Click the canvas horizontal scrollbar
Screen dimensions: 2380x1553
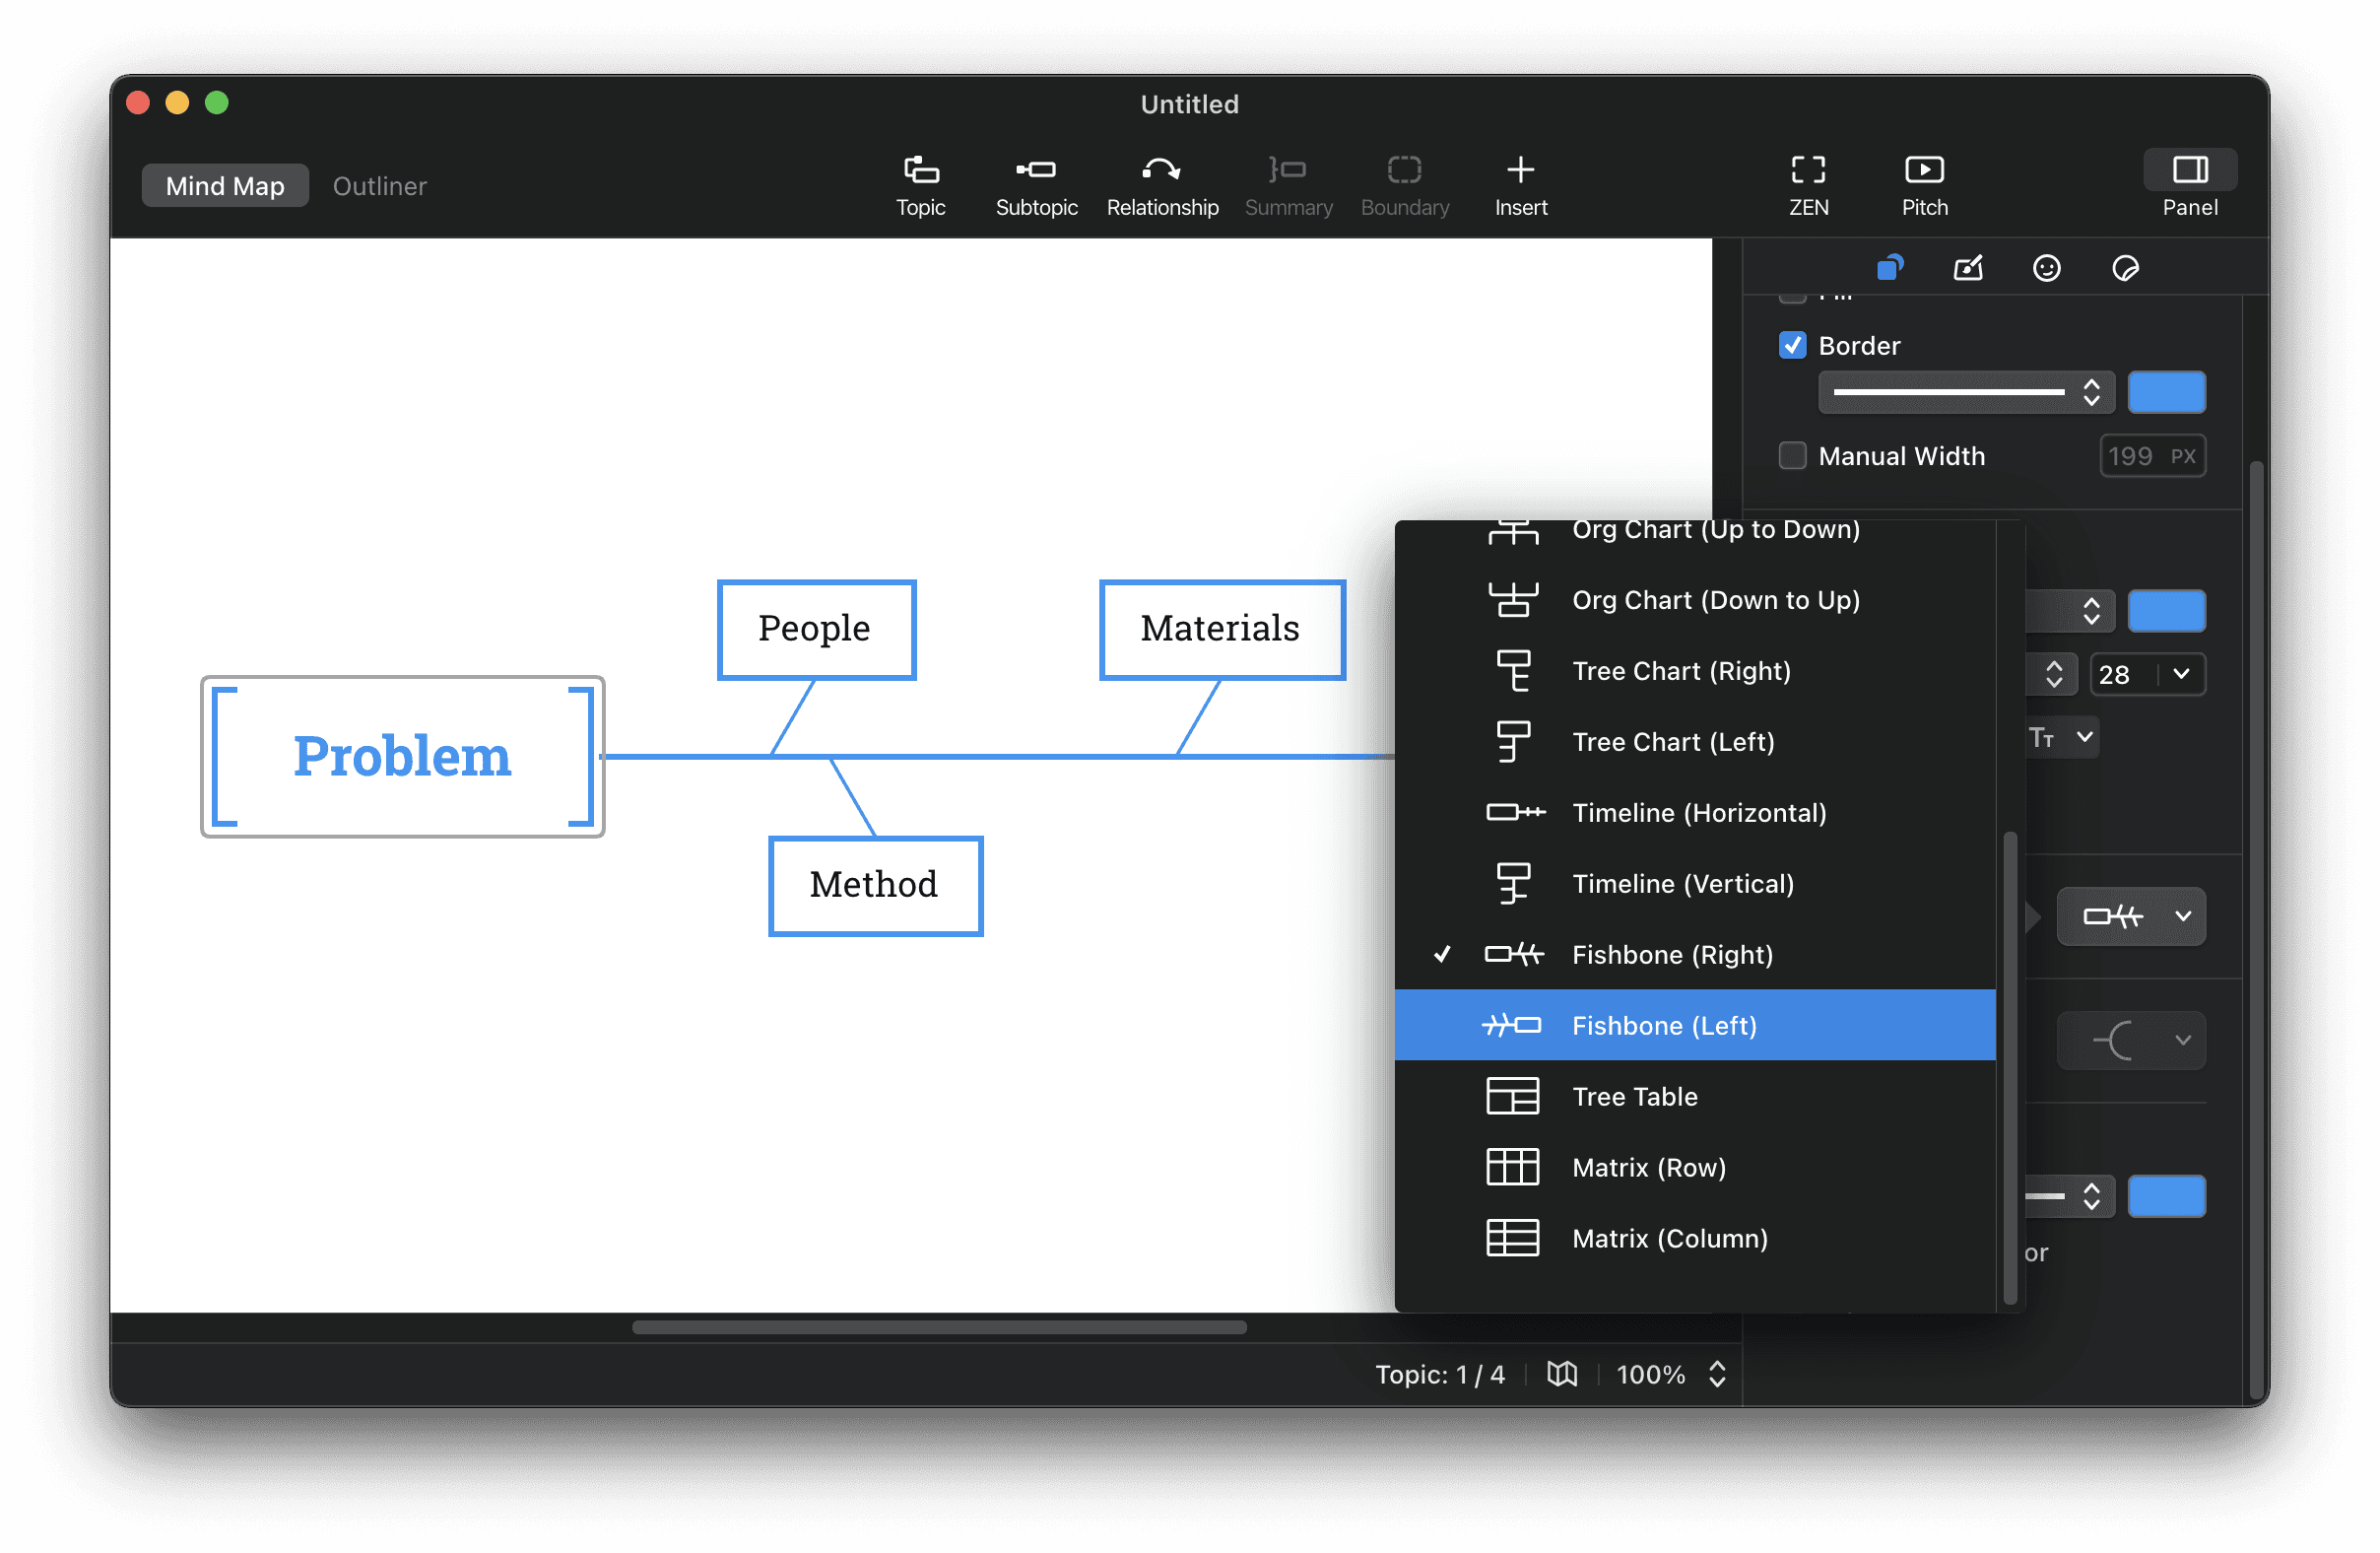pos(939,1328)
